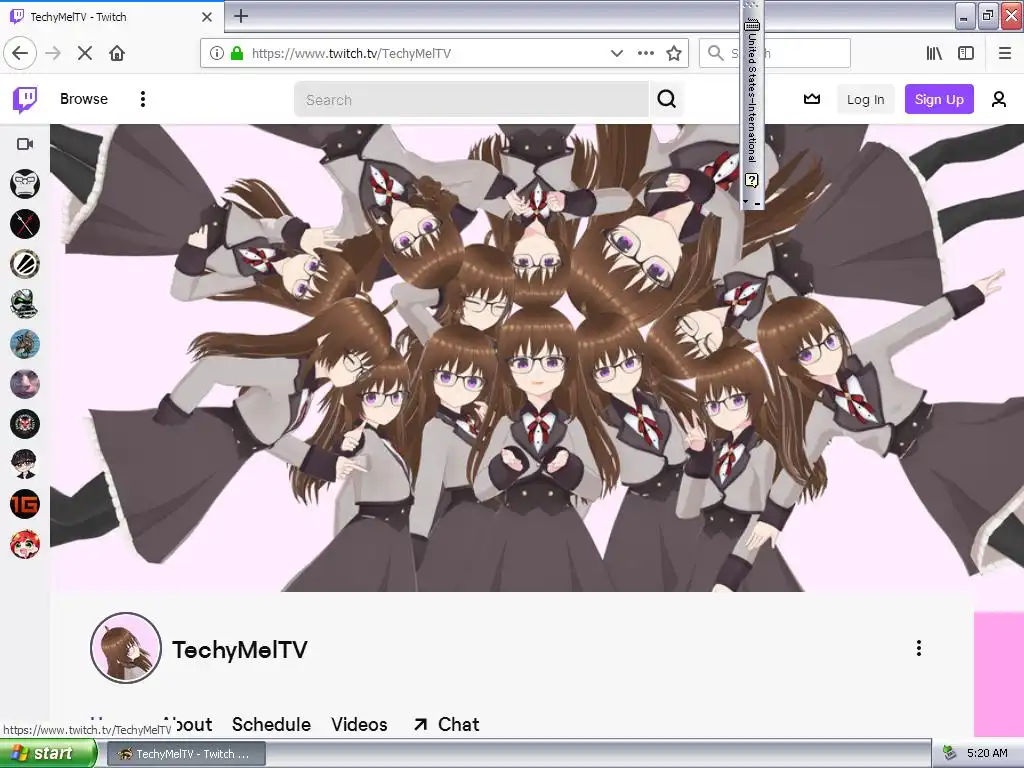Screen dimensions: 1024x768
Task: Open Prime loot crown icon
Action: pyautogui.click(x=812, y=99)
